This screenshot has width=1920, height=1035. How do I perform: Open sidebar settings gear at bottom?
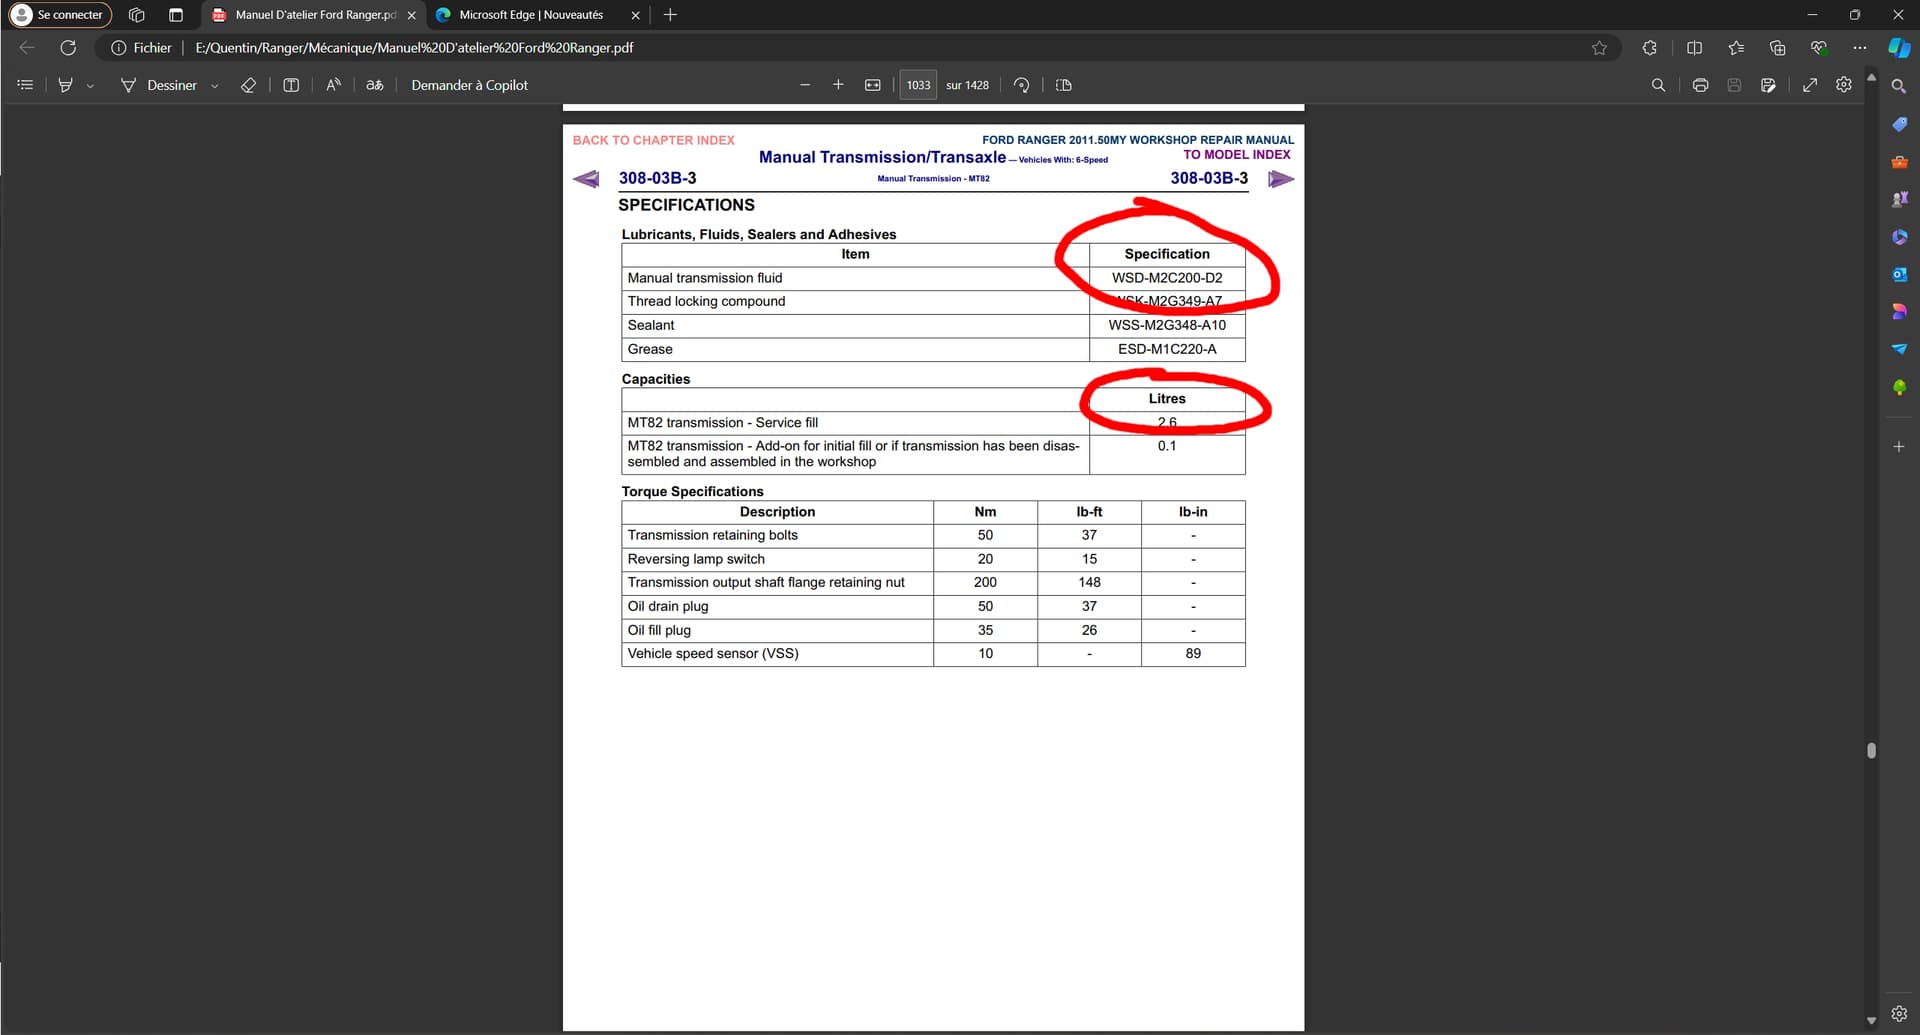(1899, 1013)
